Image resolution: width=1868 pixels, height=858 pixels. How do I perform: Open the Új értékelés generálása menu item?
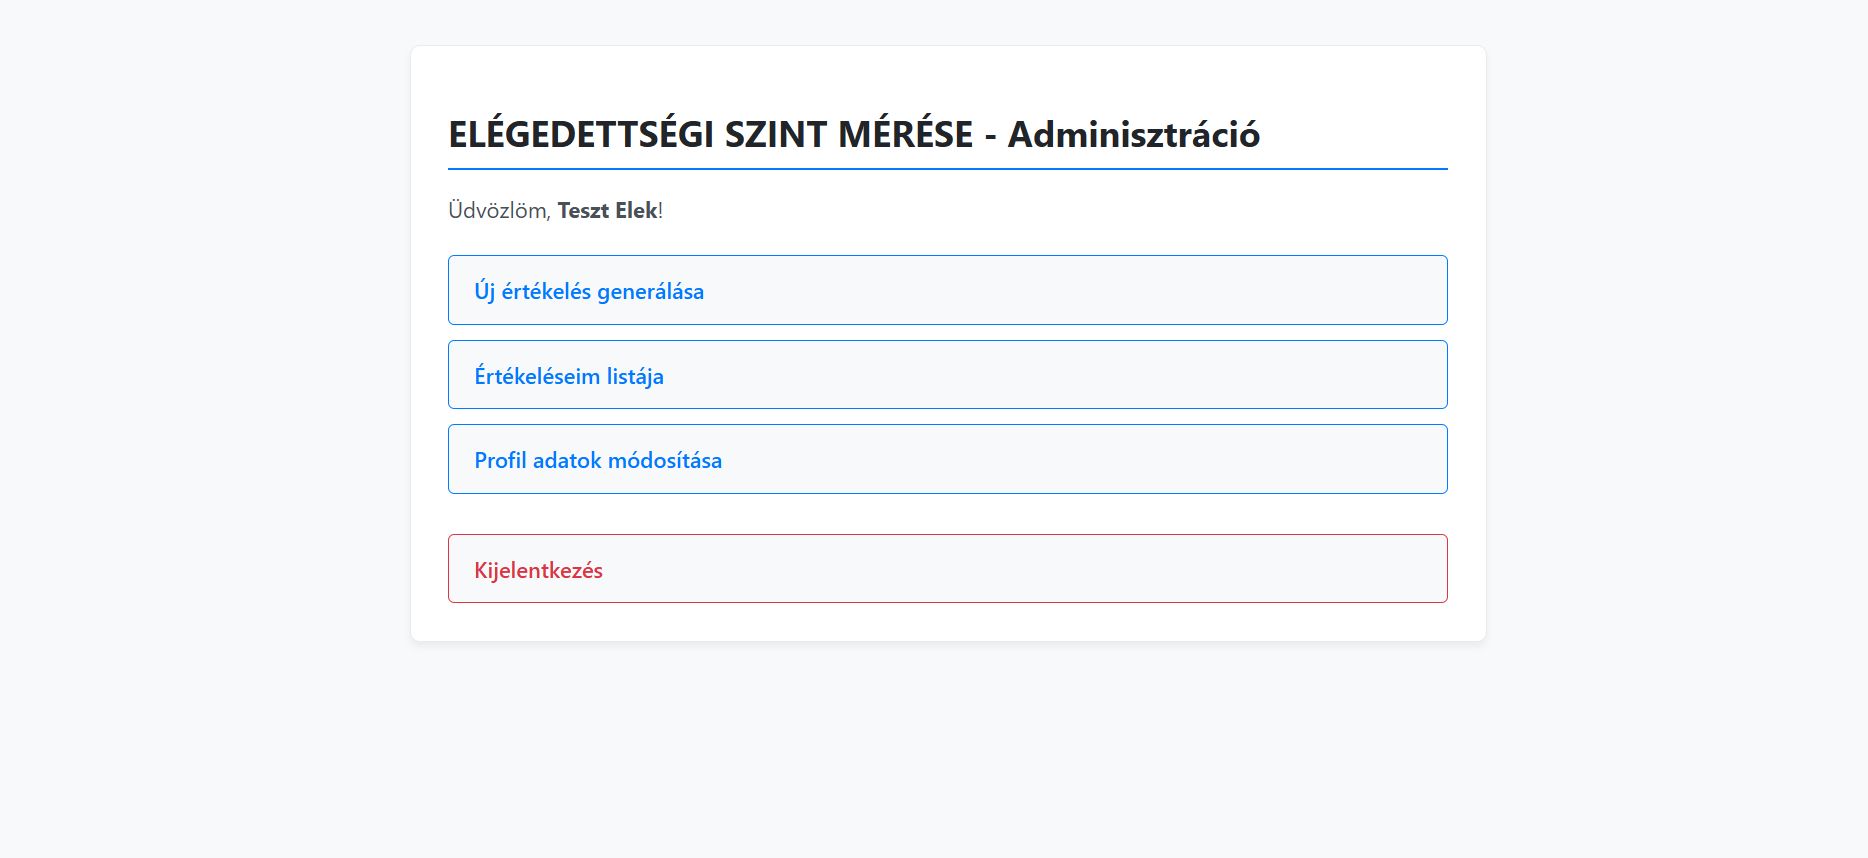pos(946,290)
